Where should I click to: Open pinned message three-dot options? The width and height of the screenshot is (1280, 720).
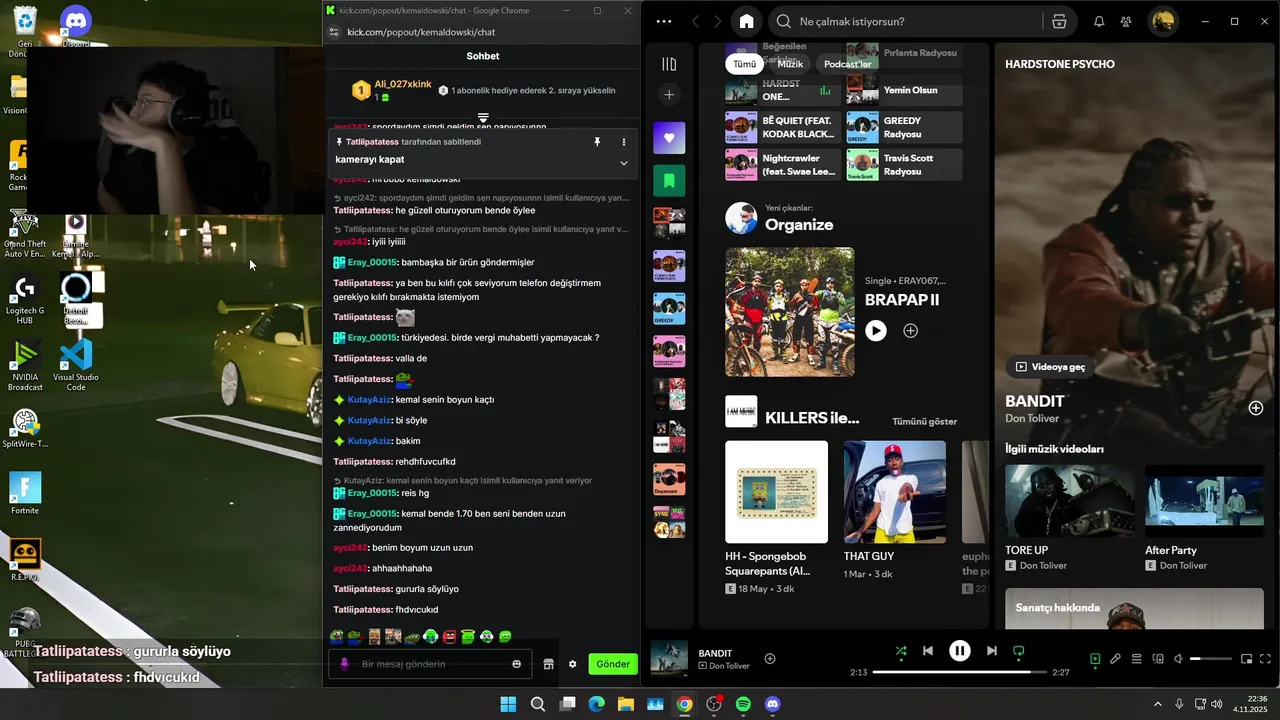[623, 142]
